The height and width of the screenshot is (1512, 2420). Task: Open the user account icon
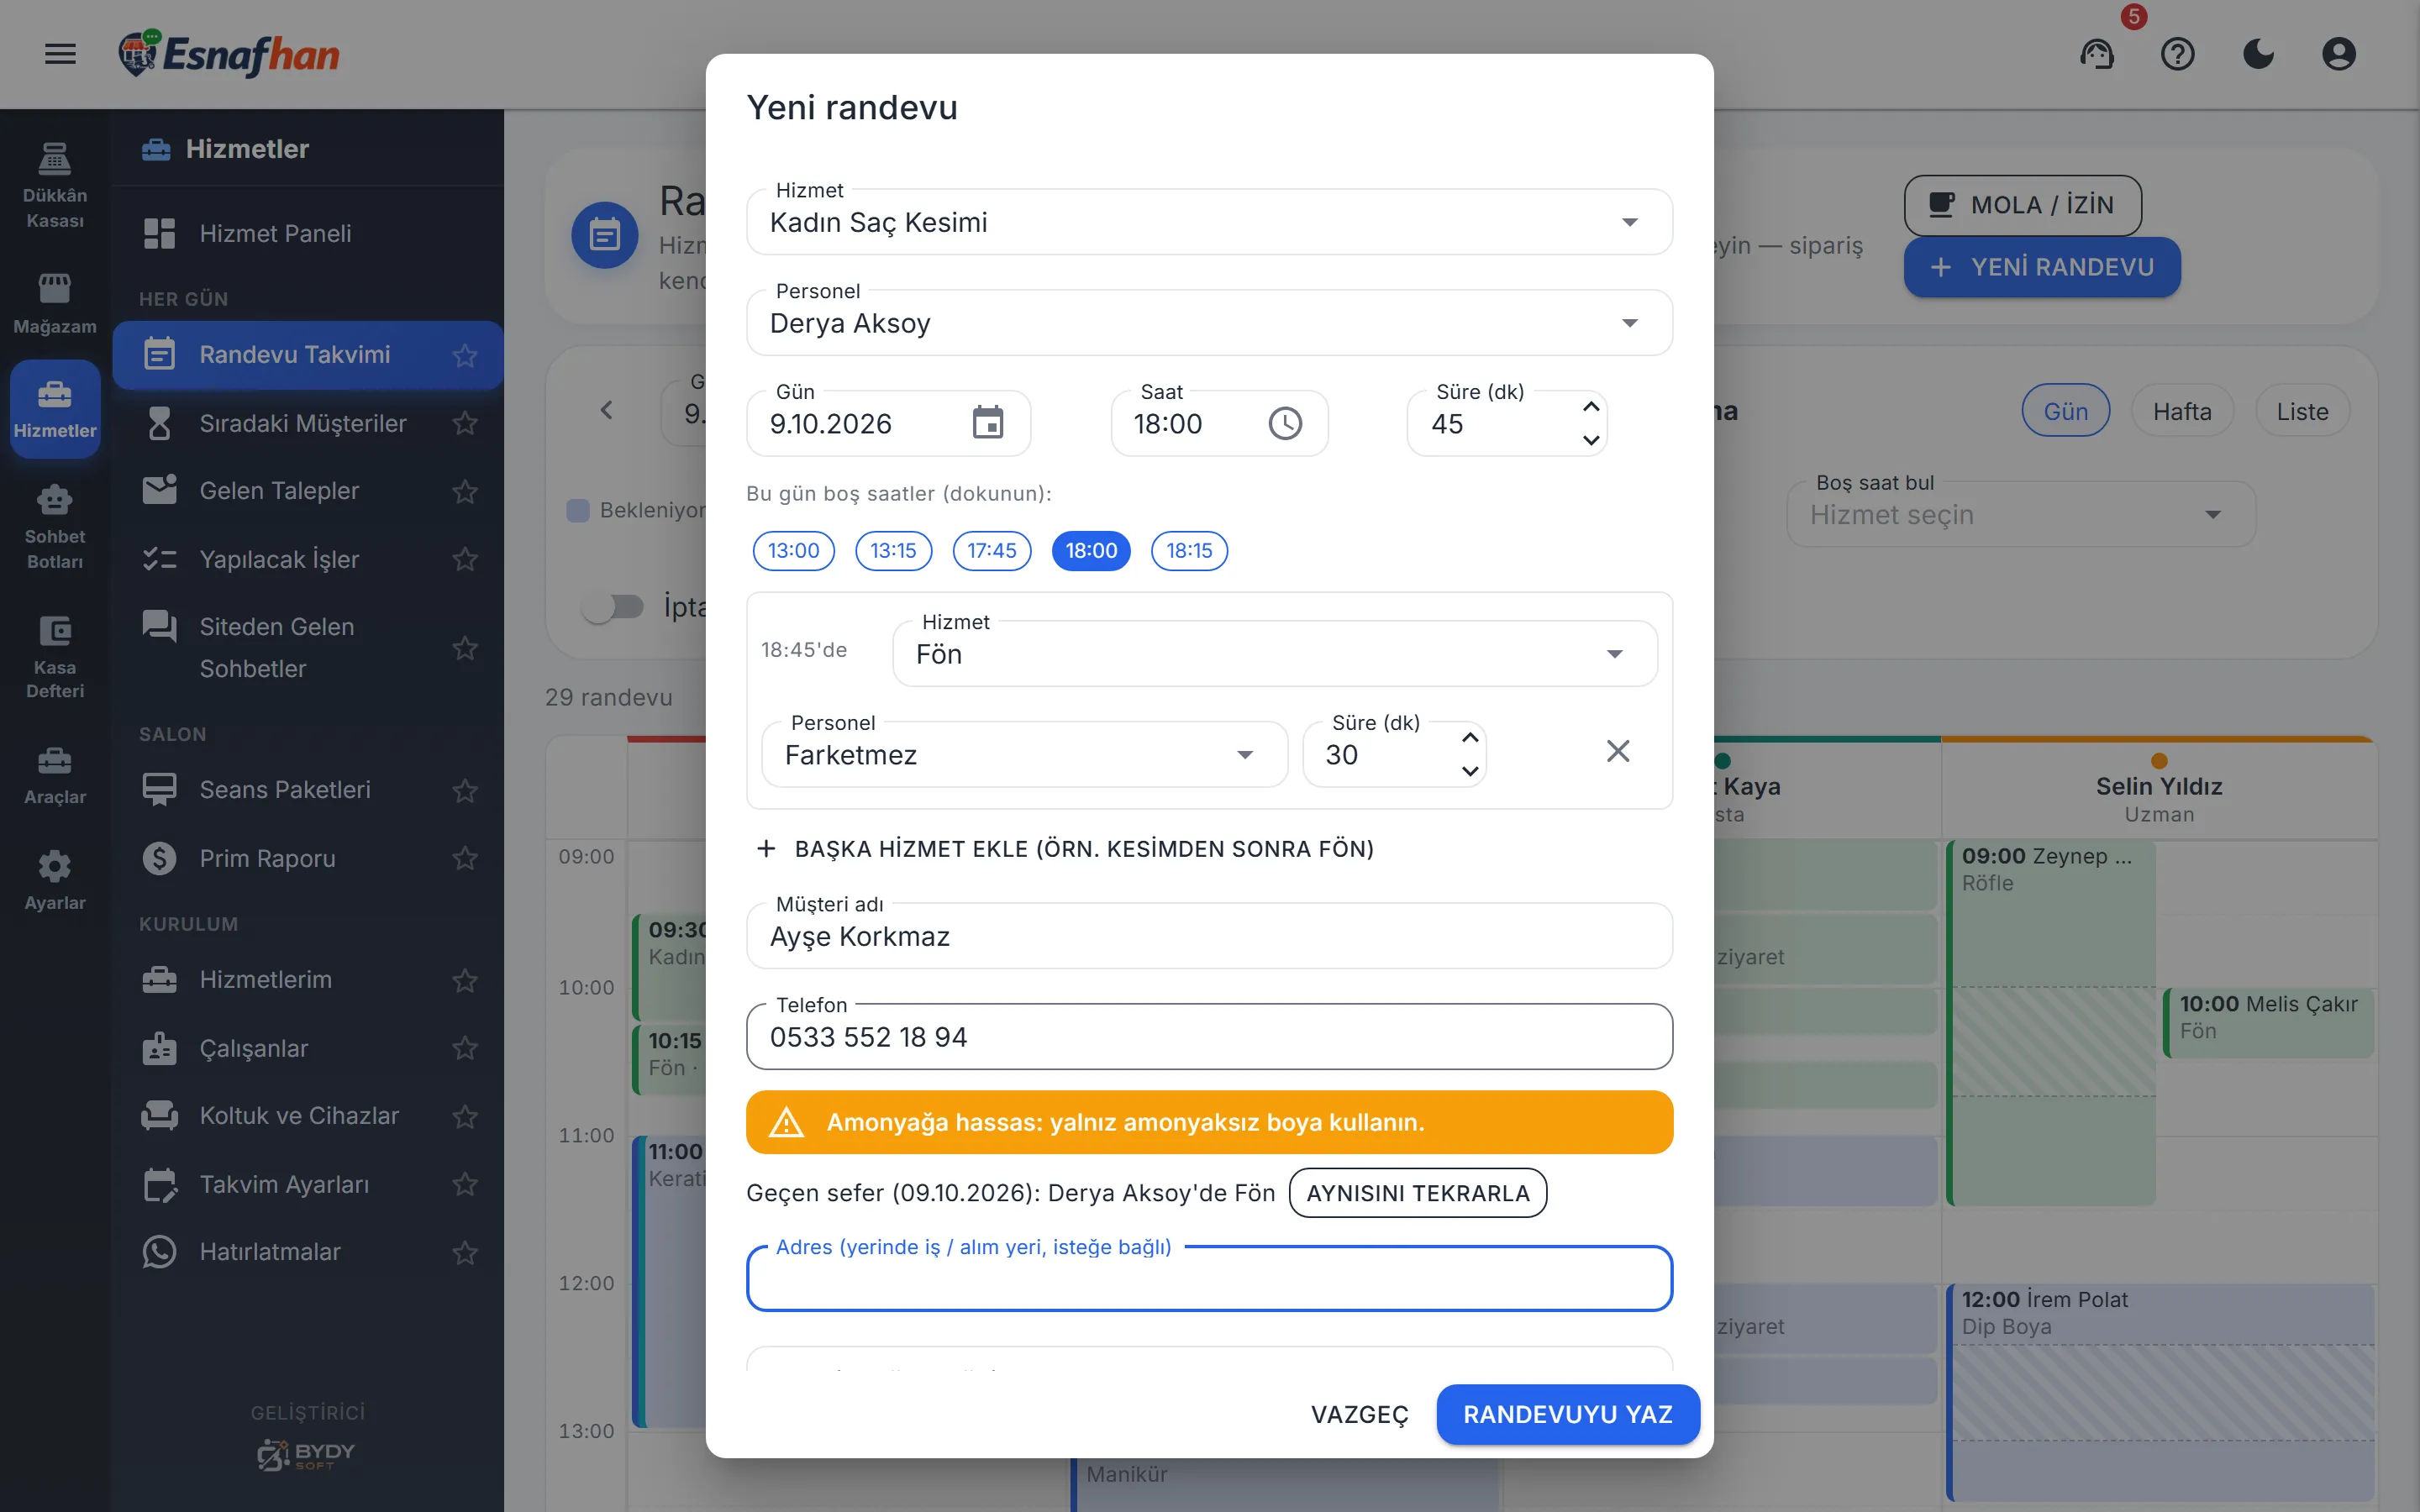click(x=2338, y=54)
